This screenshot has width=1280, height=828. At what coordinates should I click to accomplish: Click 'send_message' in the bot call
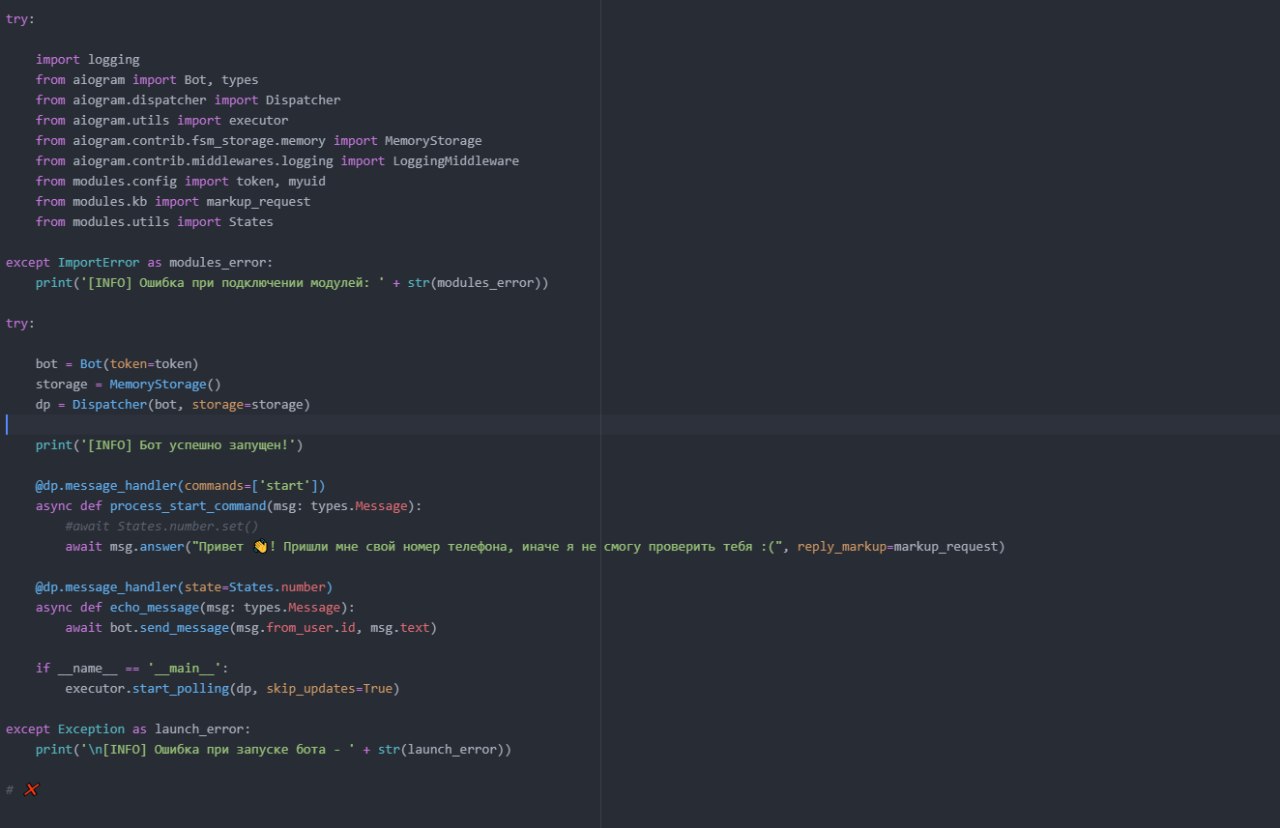(x=184, y=628)
